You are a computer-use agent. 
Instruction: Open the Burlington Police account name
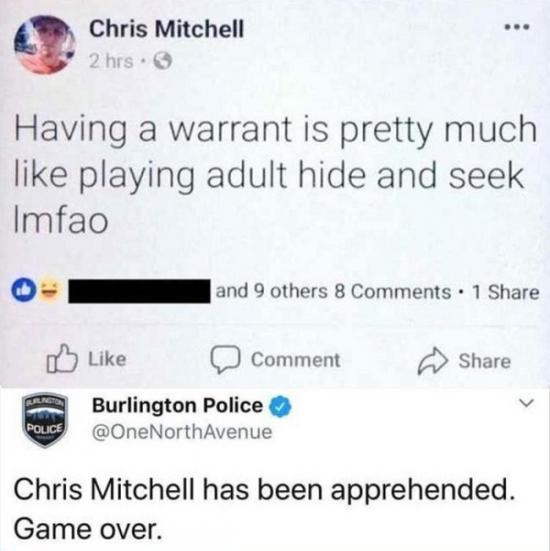tap(177, 406)
